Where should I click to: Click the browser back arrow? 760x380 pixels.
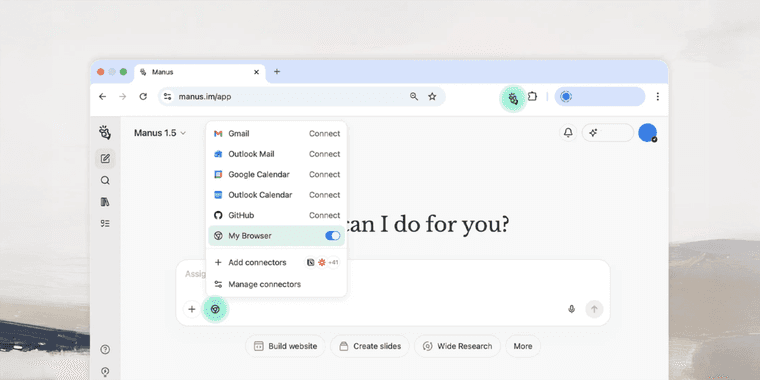tap(102, 96)
